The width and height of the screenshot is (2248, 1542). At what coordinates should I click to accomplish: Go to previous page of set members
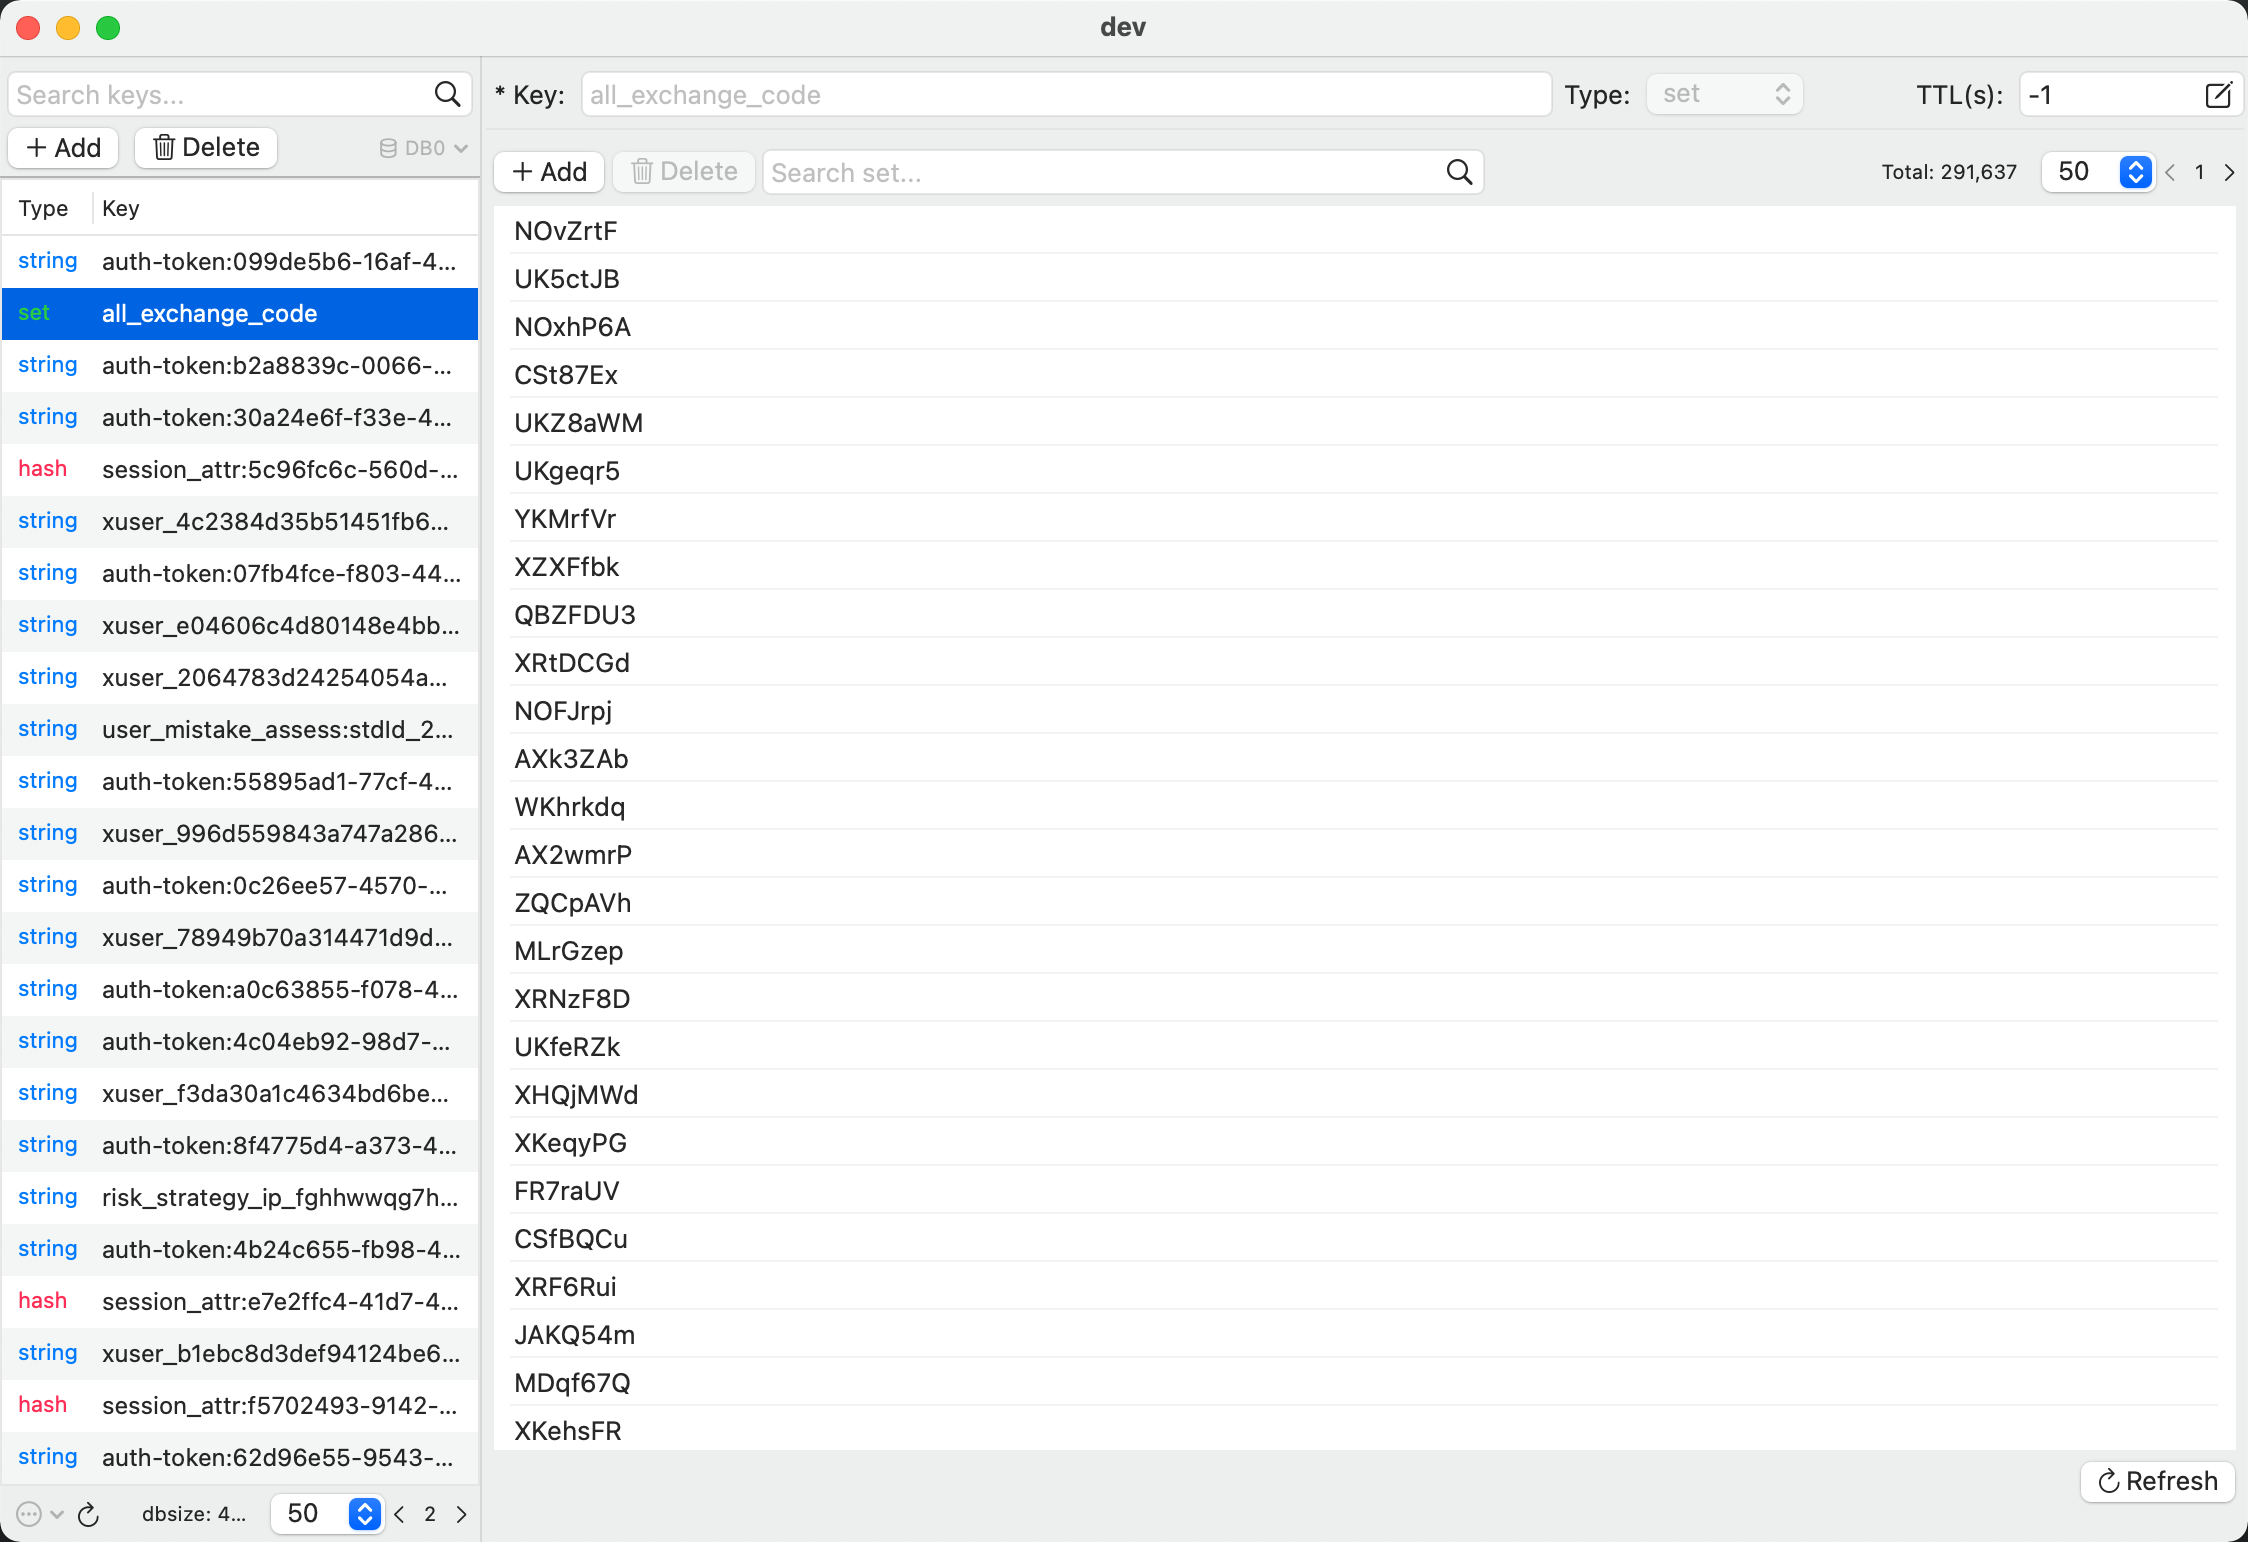tap(2170, 172)
